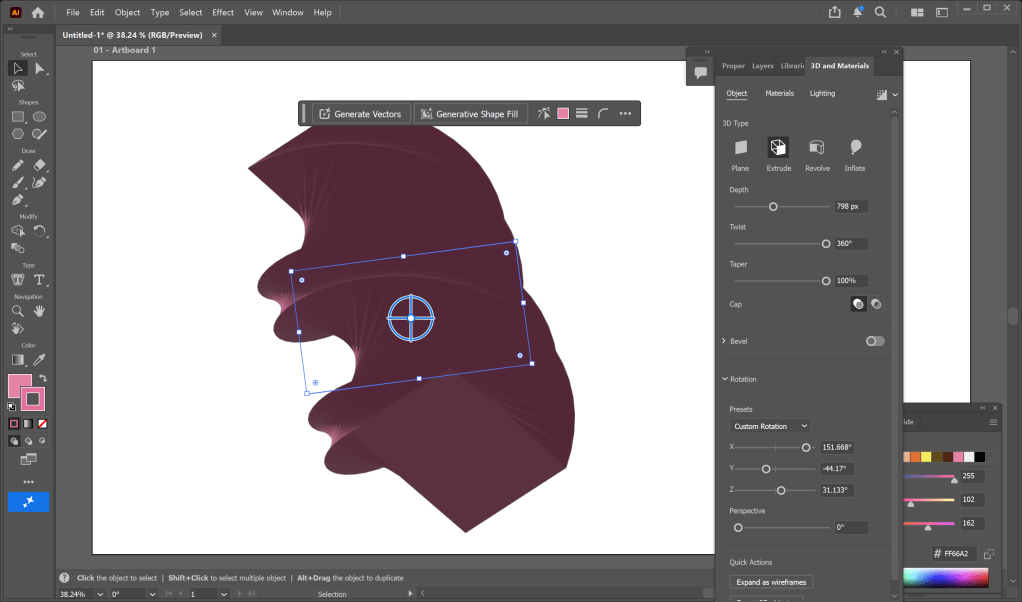This screenshot has height=602, width=1022.
Task: Select the Eyedropper tool
Action: [40, 359]
